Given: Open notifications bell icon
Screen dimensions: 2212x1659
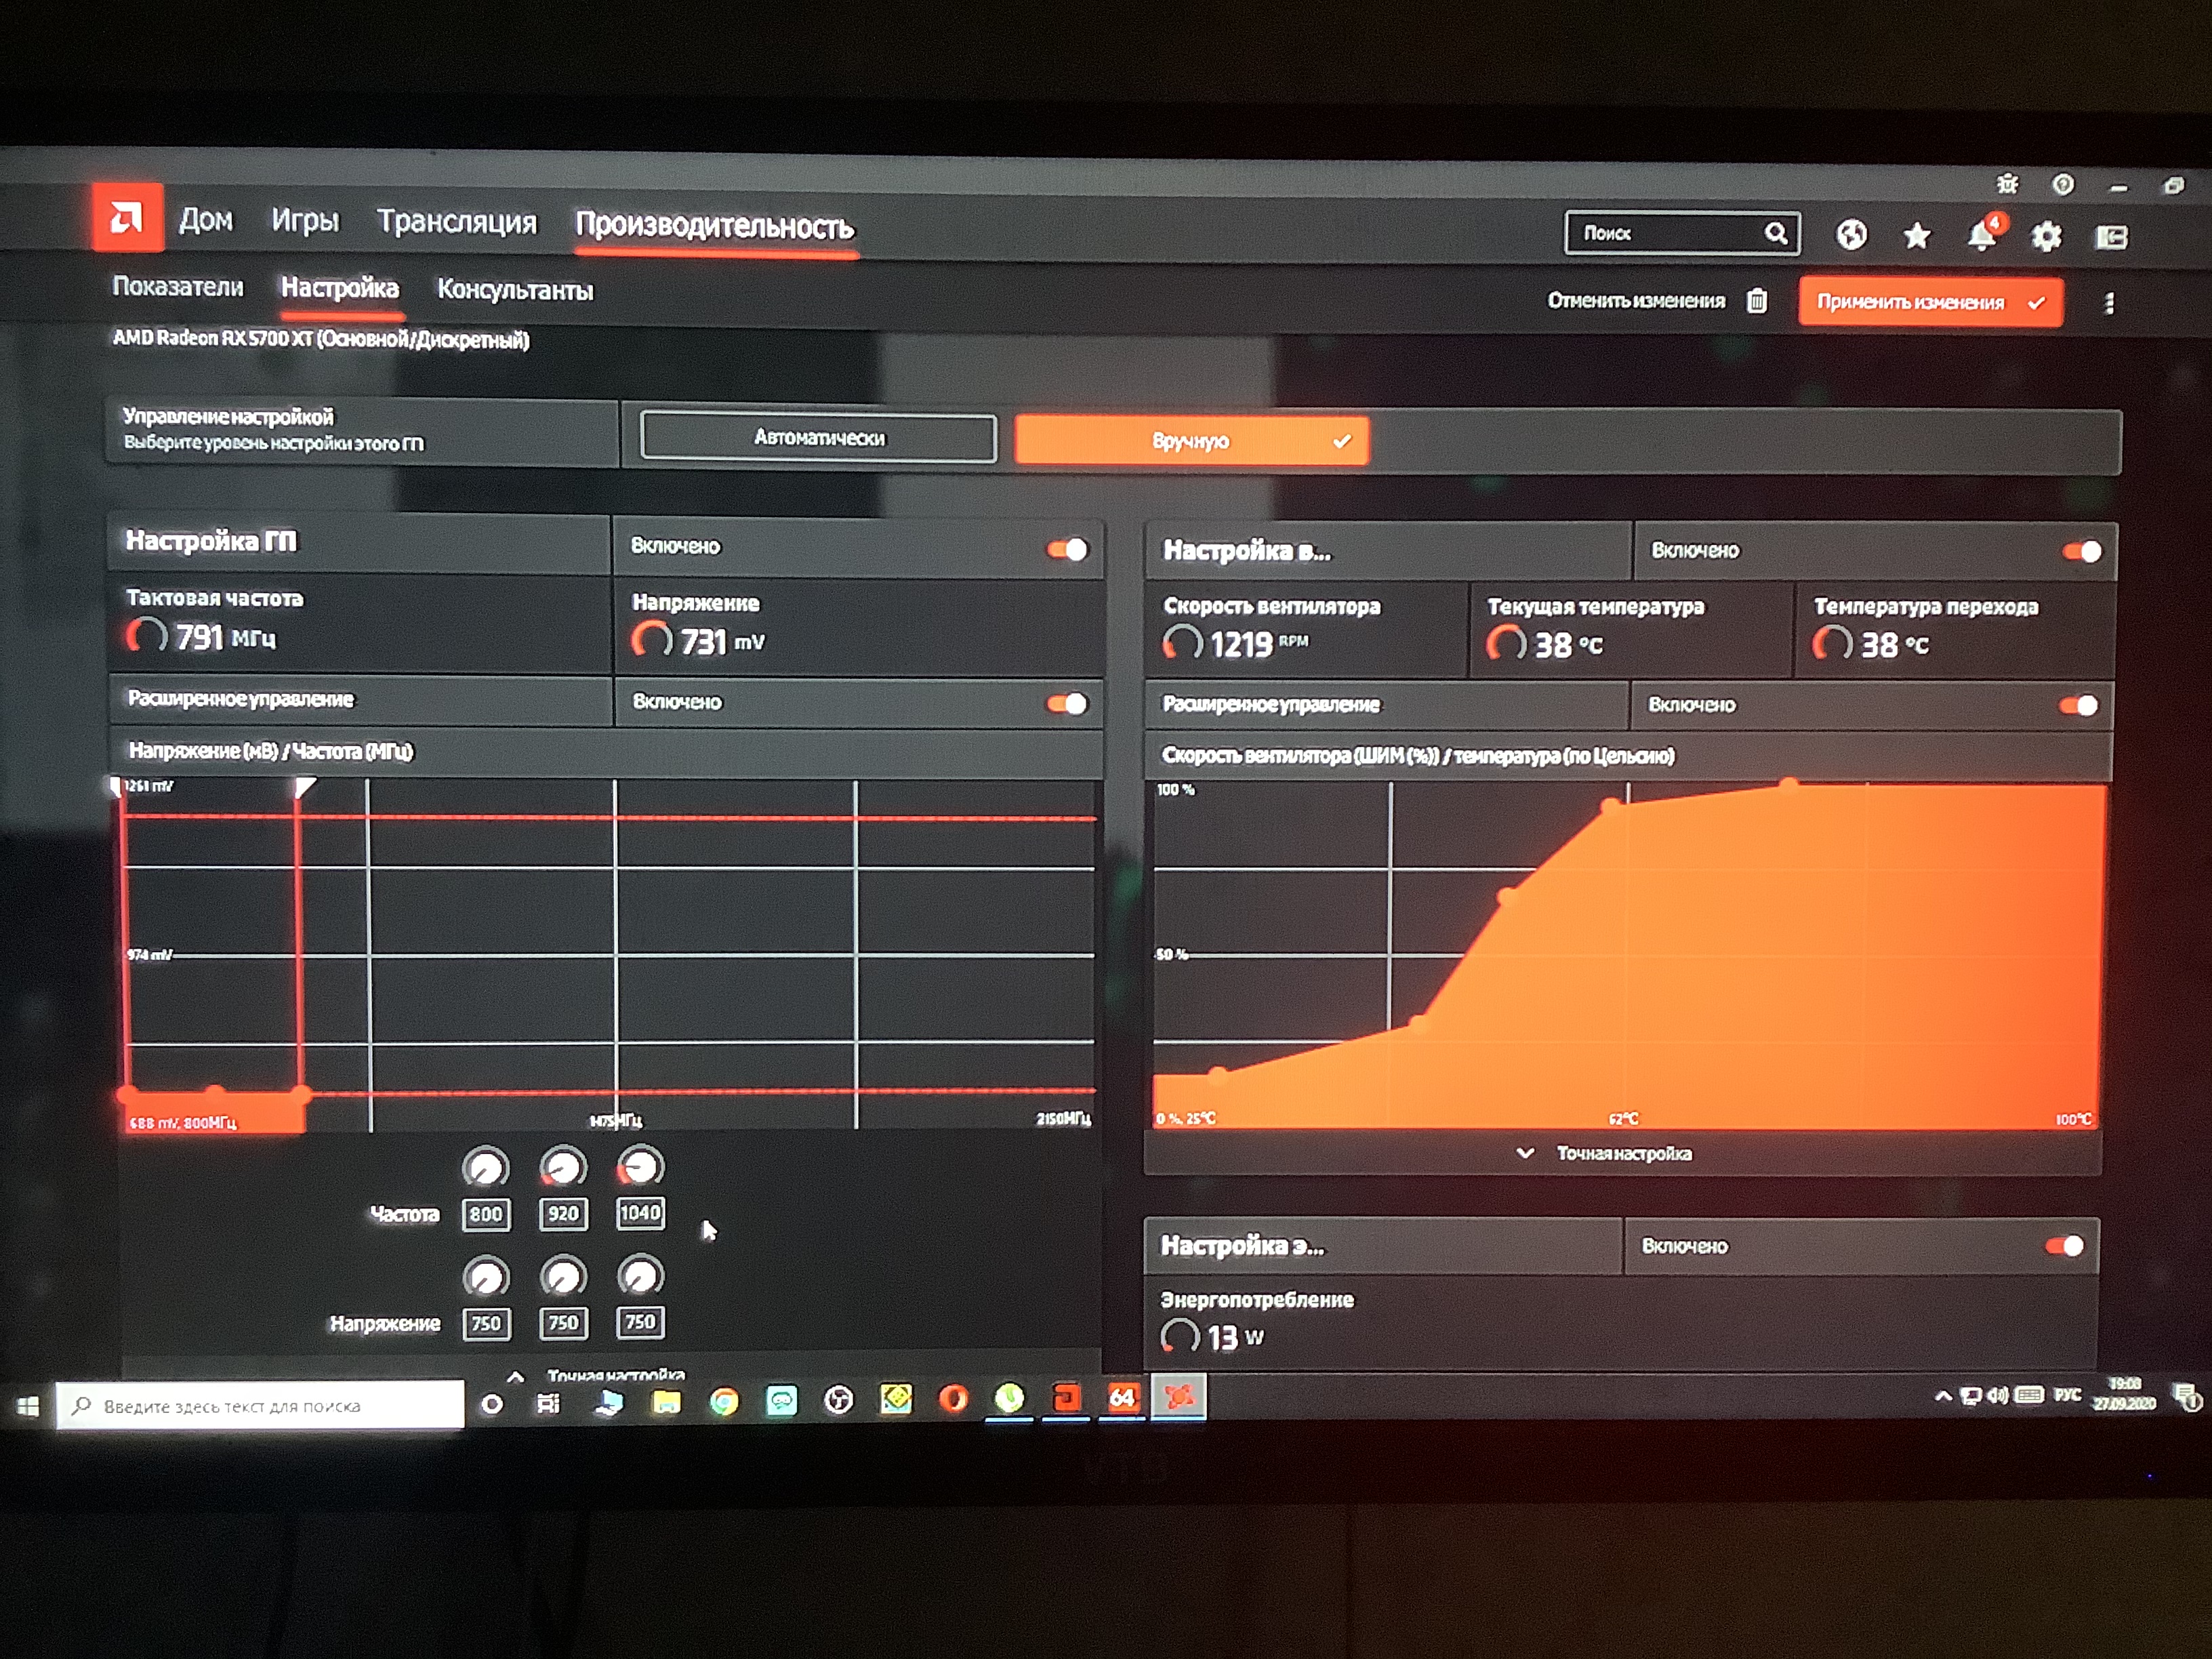Looking at the screenshot, I should [x=1981, y=236].
